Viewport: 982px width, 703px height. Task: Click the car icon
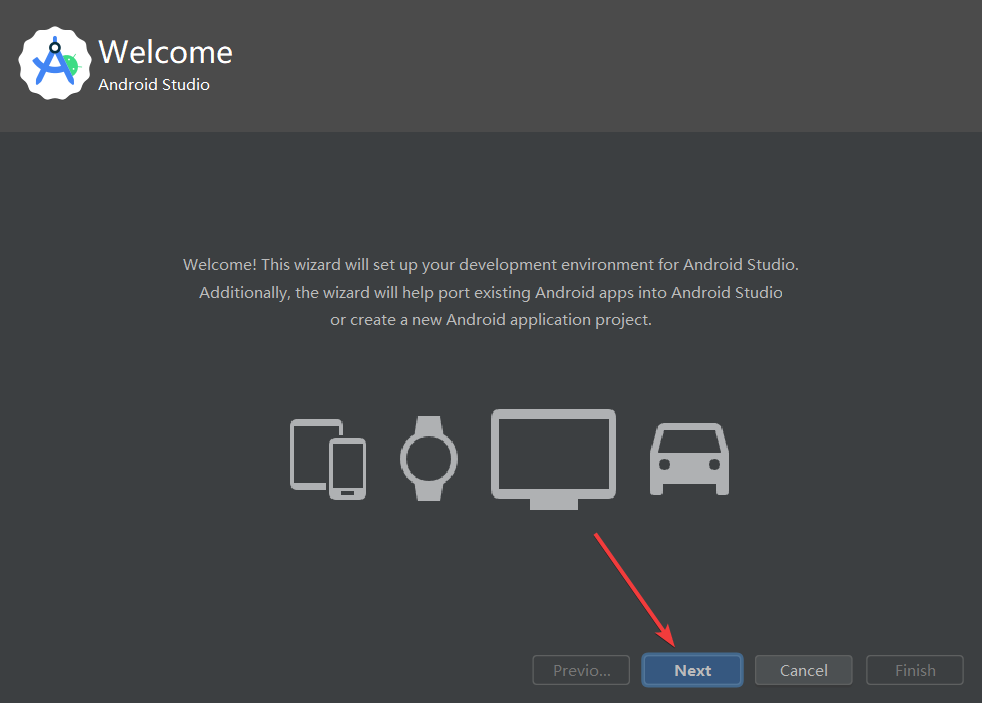690,459
